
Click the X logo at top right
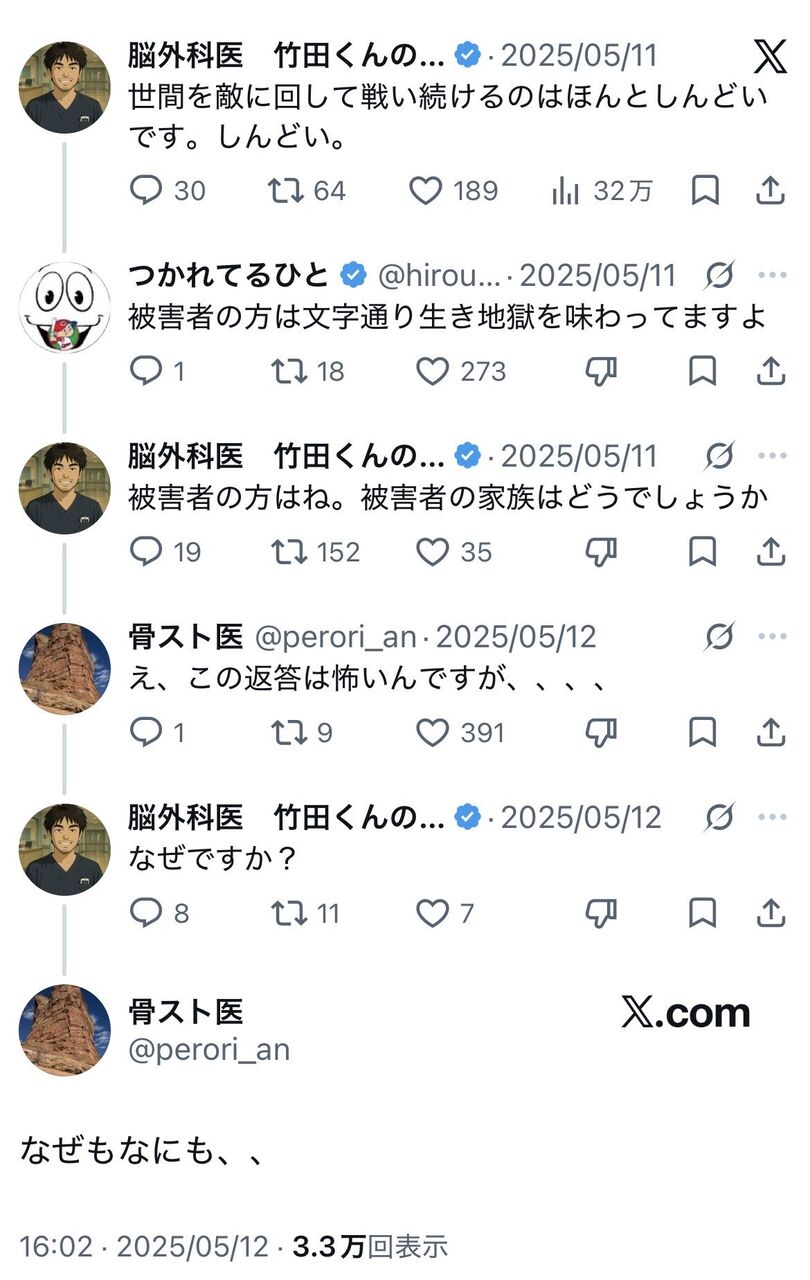click(769, 56)
